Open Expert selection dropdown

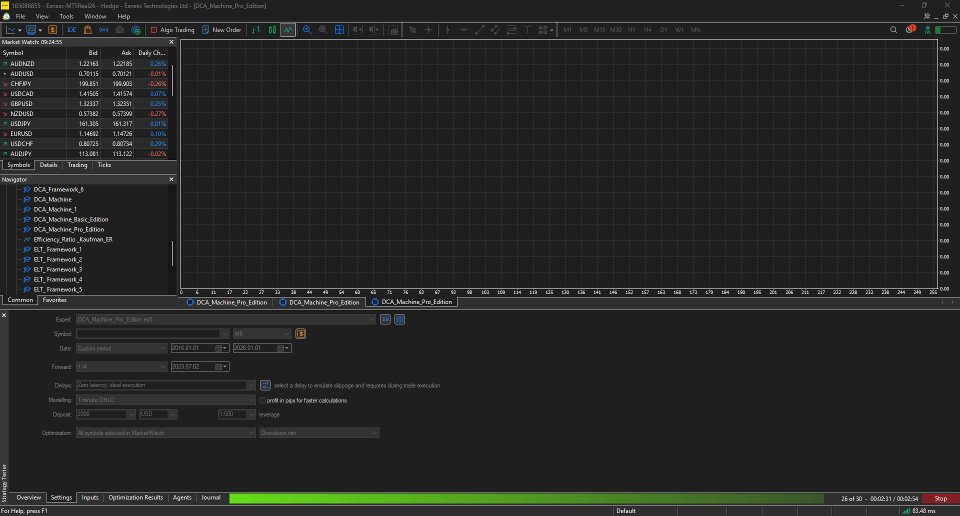pos(371,320)
